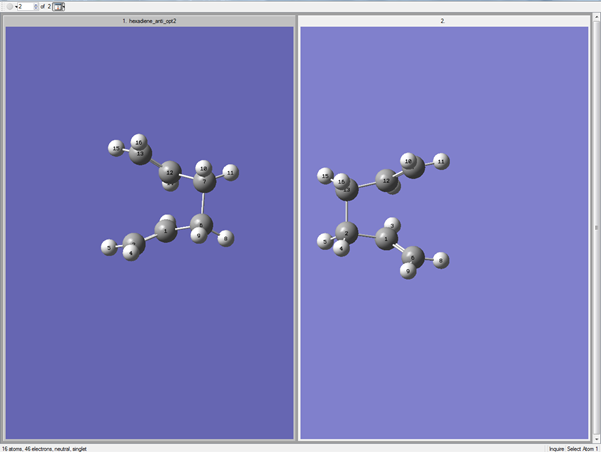601x452 pixels.
Task: Click the 'Select Atom 1' status bar text
Action: pyautogui.click(x=582, y=449)
